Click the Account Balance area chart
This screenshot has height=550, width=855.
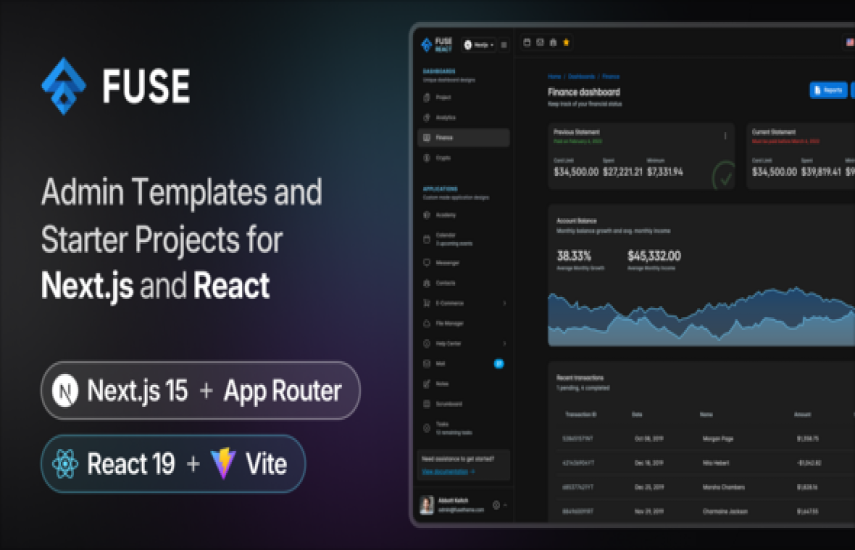(x=701, y=317)
